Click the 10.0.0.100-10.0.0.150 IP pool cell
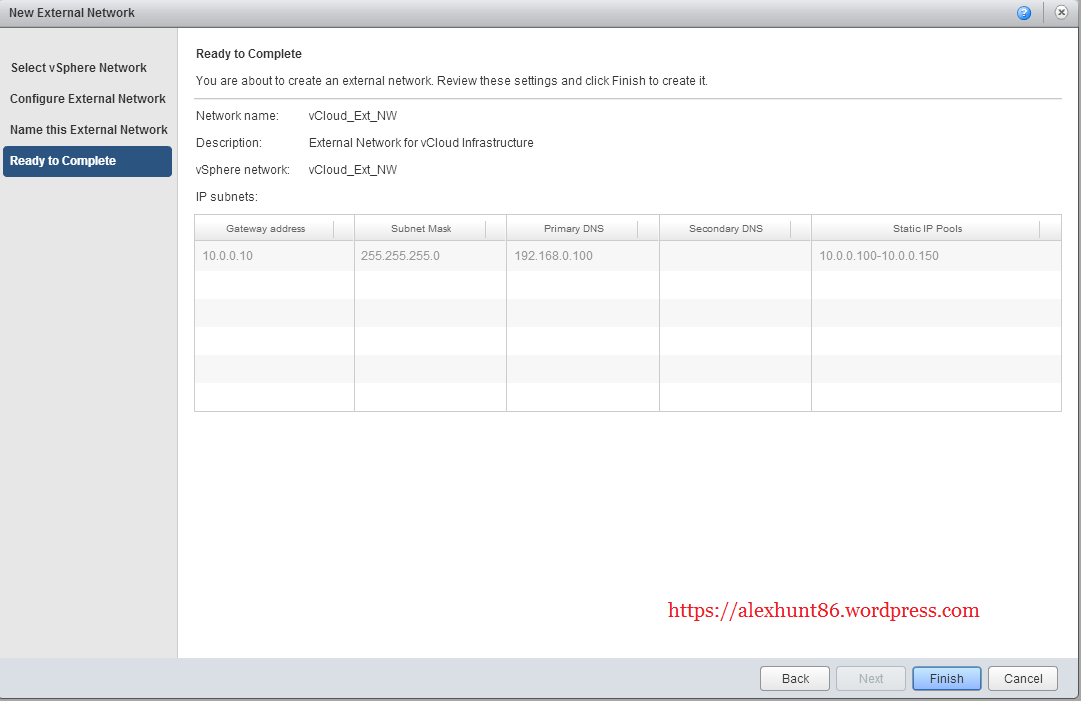The width and height of the screenshot is (1081, 701). [879, 256]
